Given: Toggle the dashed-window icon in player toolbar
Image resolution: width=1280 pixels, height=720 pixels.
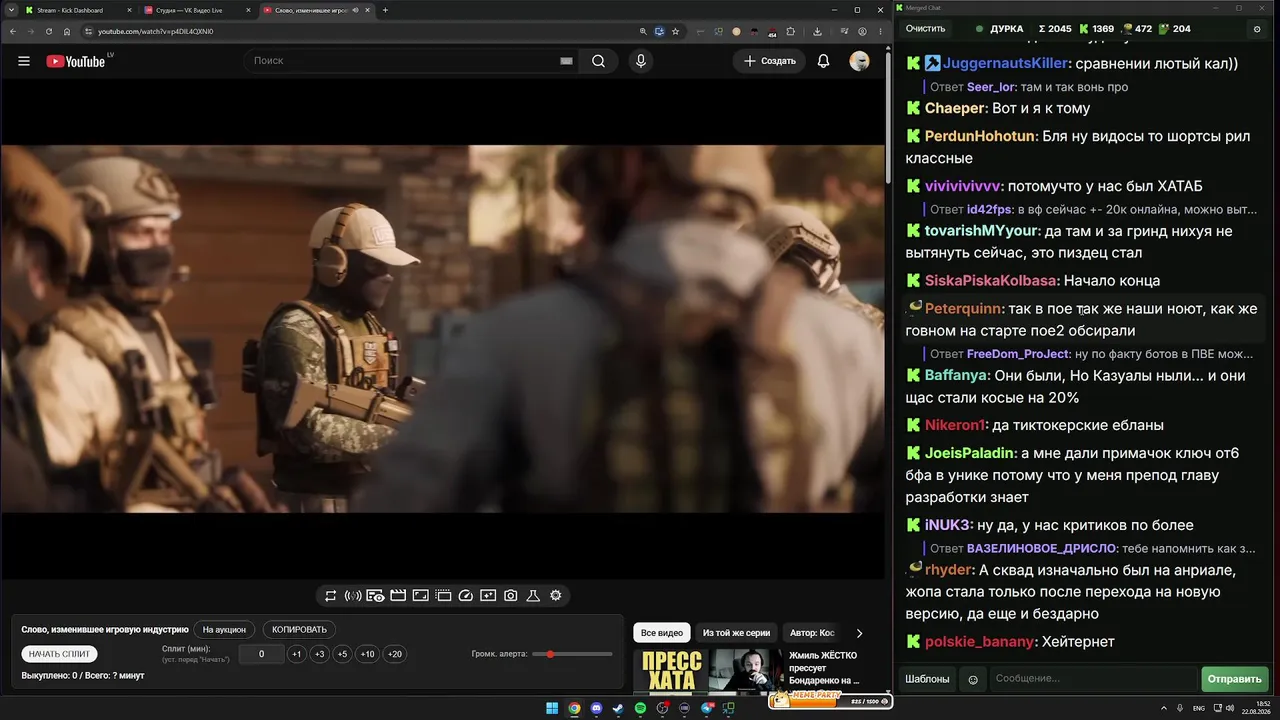Looking at the screenshot, I should pyautogui.click(x=443, y=596).
